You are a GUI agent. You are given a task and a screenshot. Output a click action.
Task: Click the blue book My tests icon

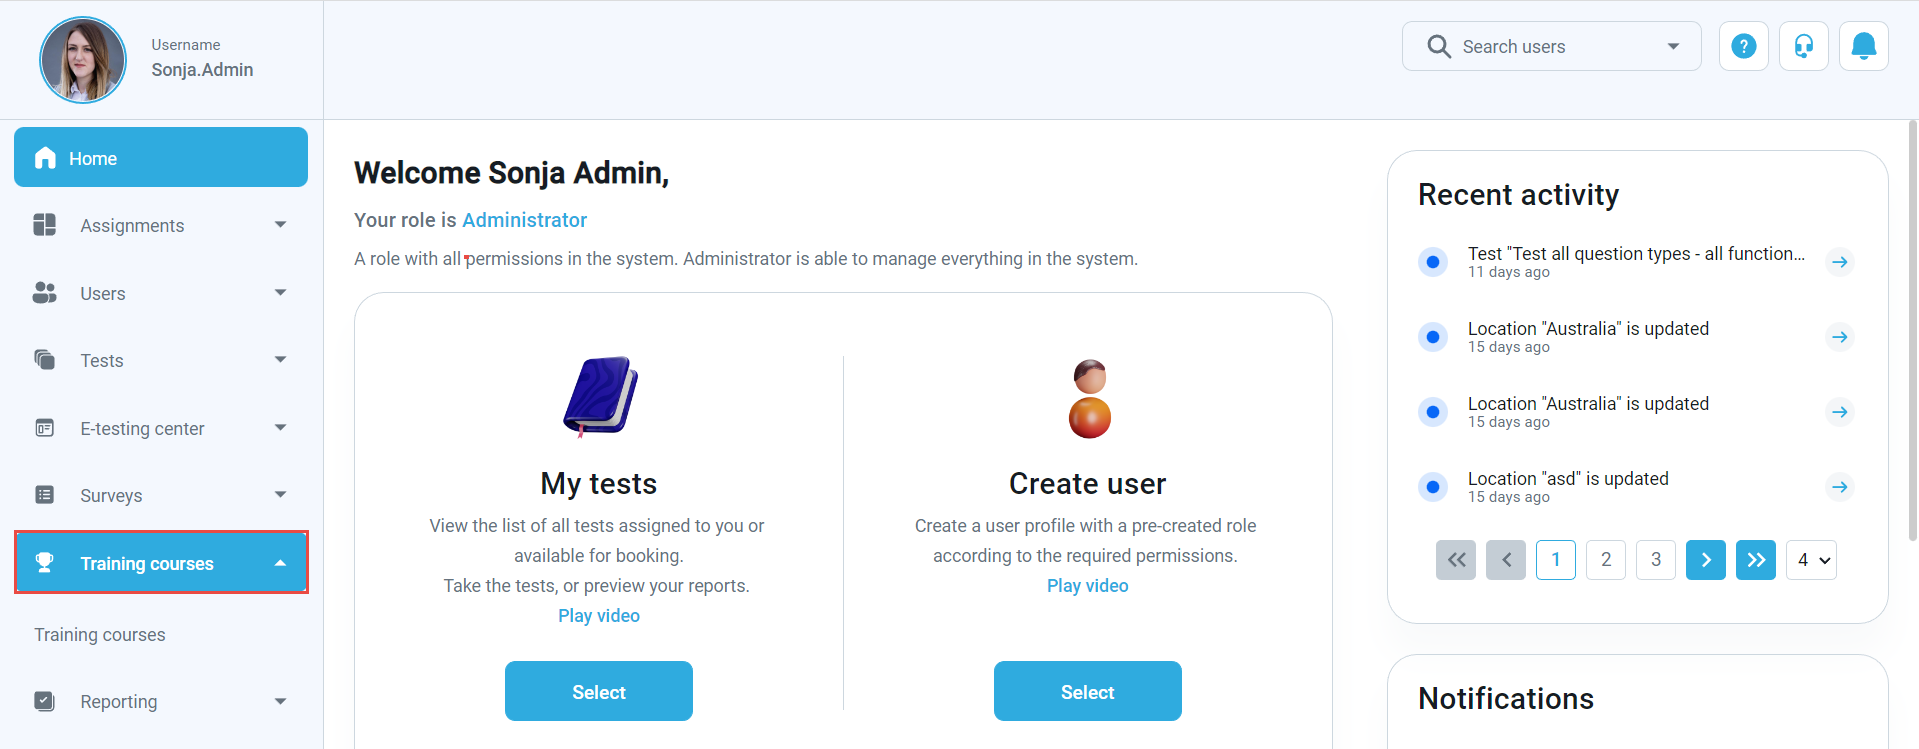599,396
